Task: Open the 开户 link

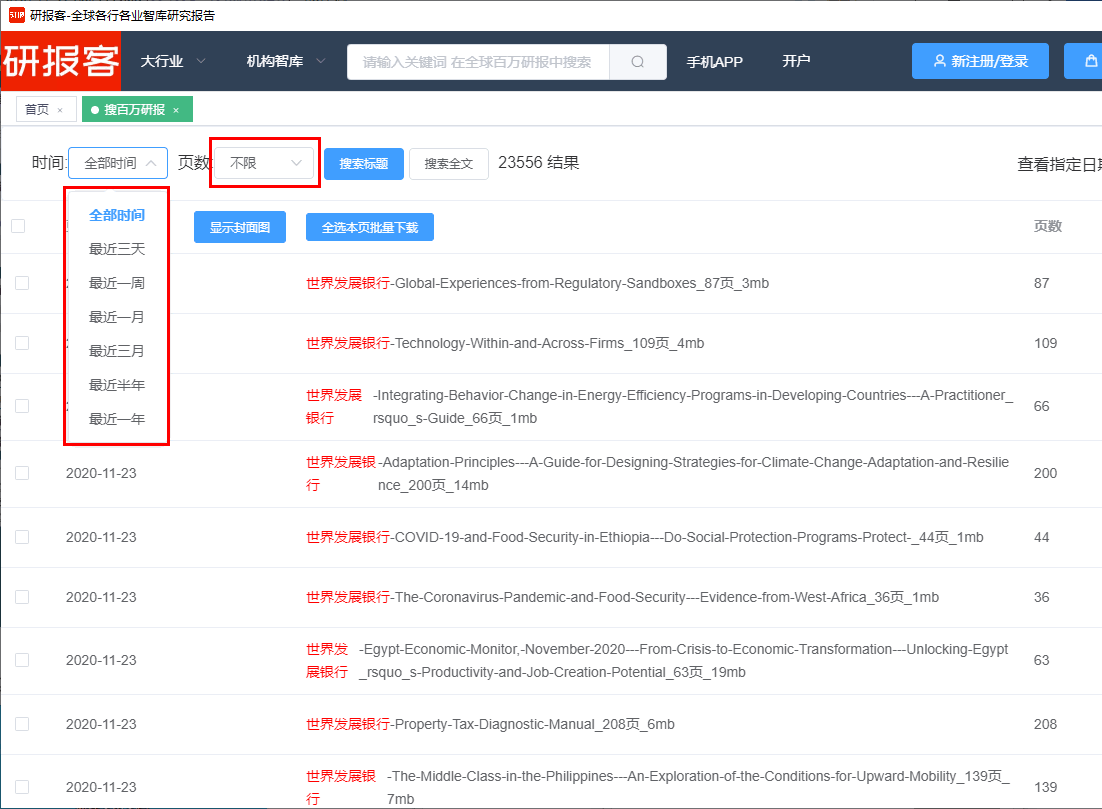Action: coord(796,61)
